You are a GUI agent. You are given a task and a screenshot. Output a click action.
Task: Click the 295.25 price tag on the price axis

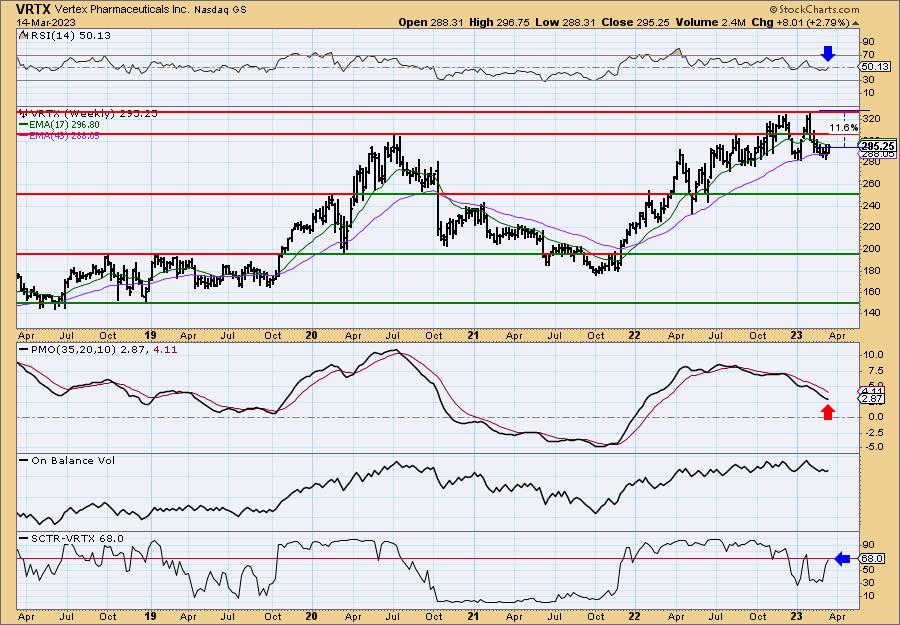tap(878, 146)
